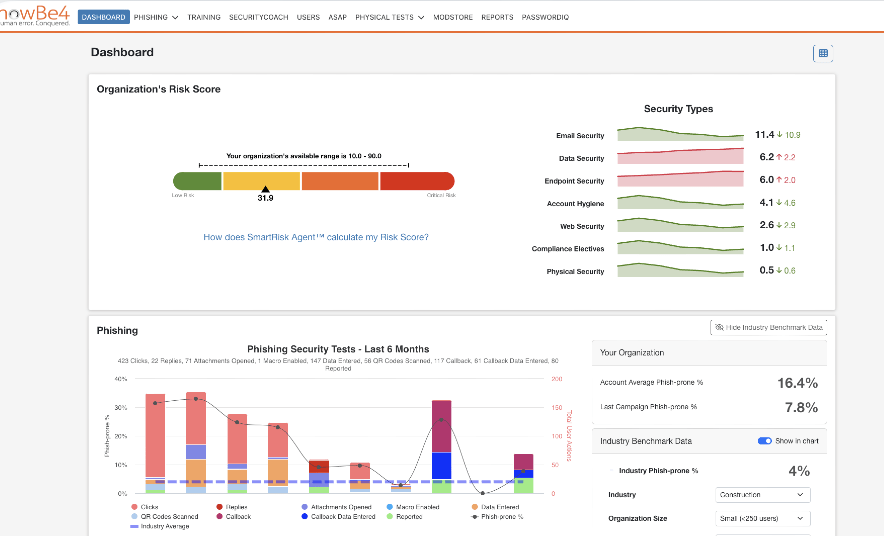This screenshot has width=884, height=536.
Task: Click the green low-risk gauge segment
Action: pos(197,181)
